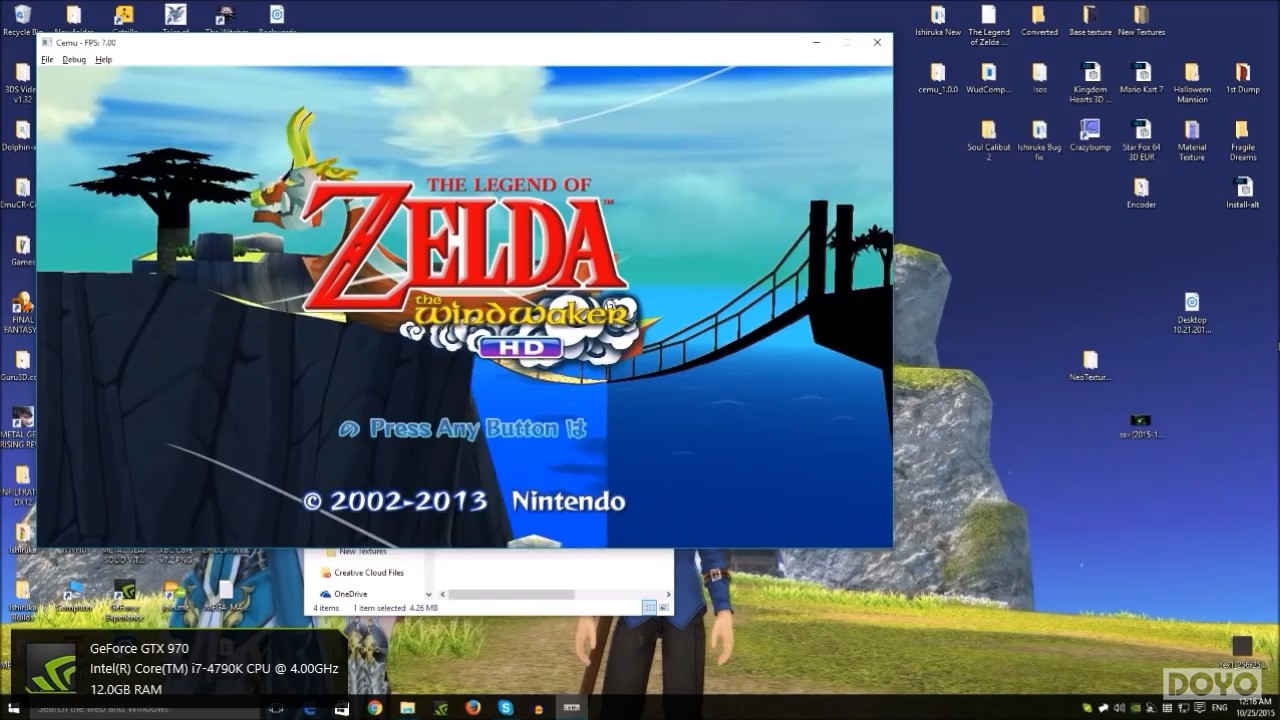Open the Windows Store taskbar icon
1280x720 pixels.
point(342,708)
